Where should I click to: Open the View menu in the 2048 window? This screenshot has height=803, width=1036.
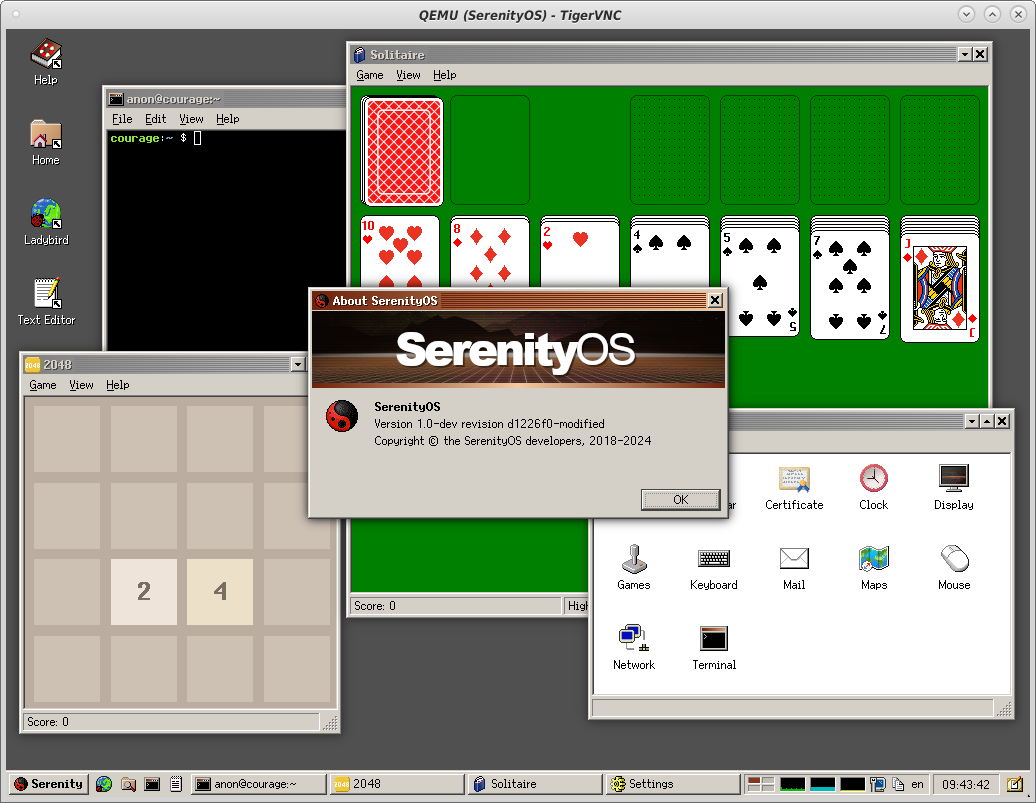point(81,385)
